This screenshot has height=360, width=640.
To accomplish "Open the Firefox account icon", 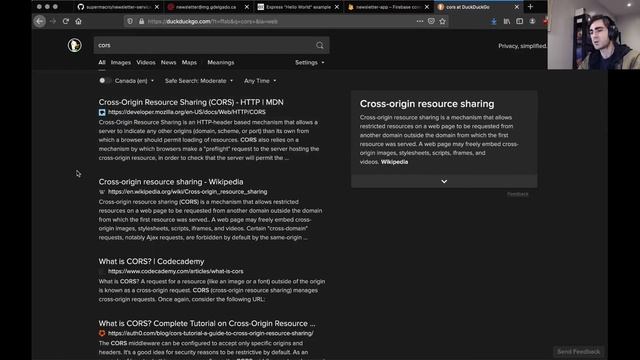I will pos(532,21).
